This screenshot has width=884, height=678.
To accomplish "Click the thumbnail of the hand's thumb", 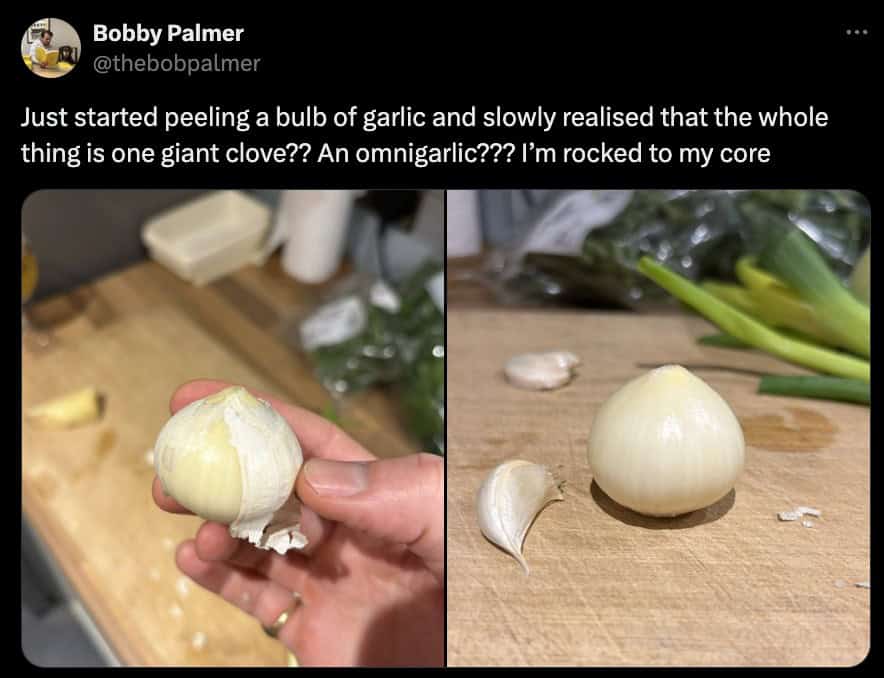I will pos(337,477).
